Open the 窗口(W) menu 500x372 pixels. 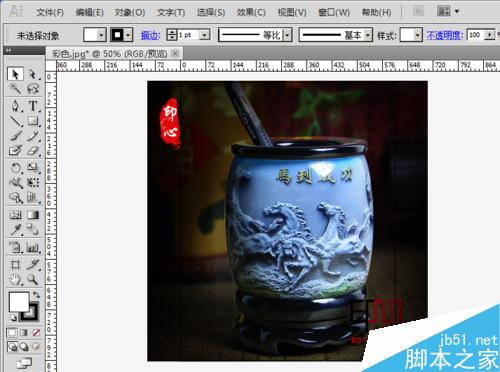tap(334, 13)
